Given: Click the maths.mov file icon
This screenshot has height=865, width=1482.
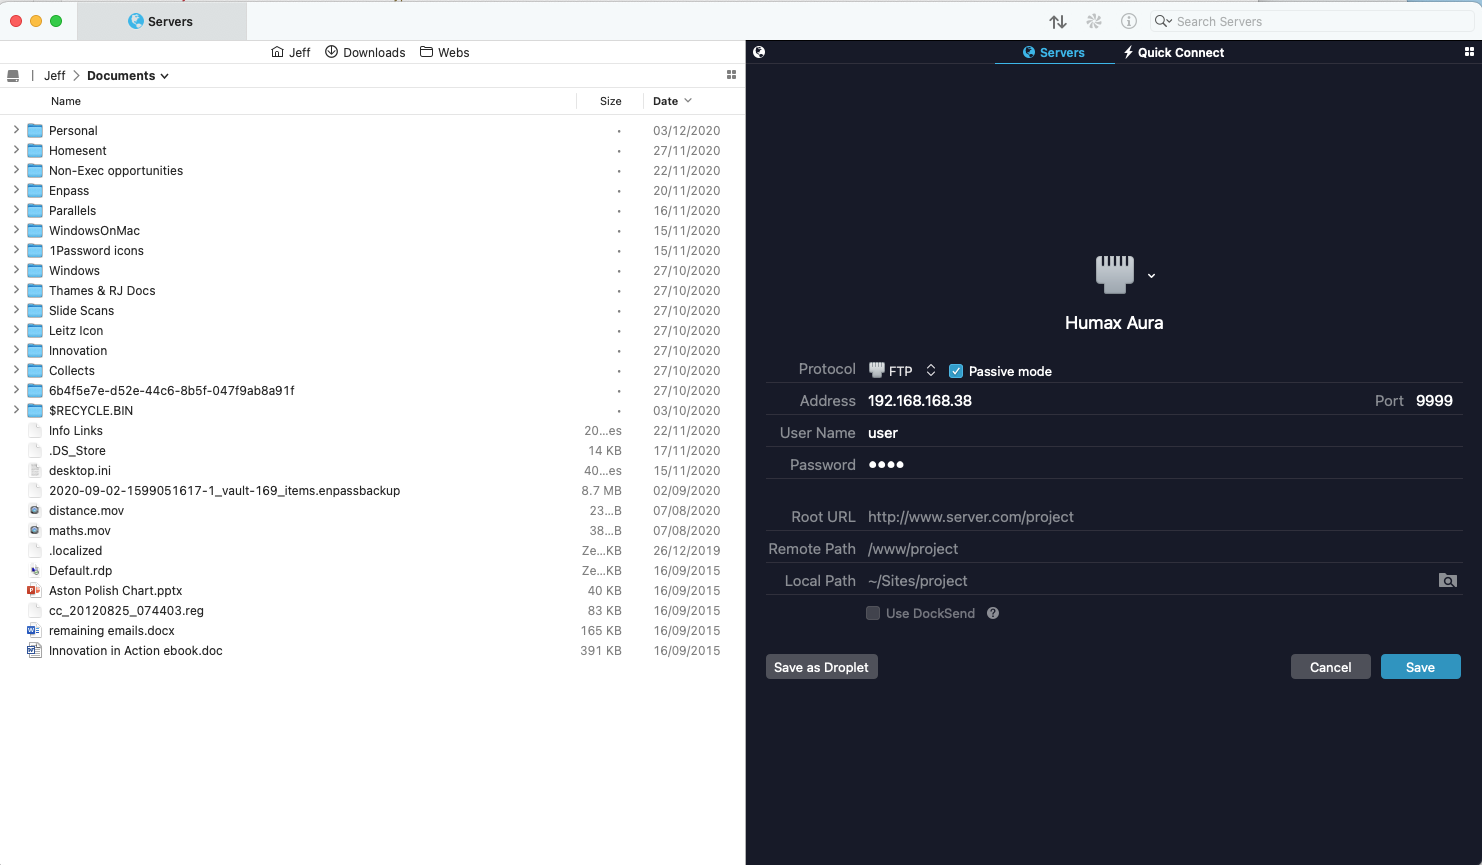Looking at the screenshot, I should point(34,530).
